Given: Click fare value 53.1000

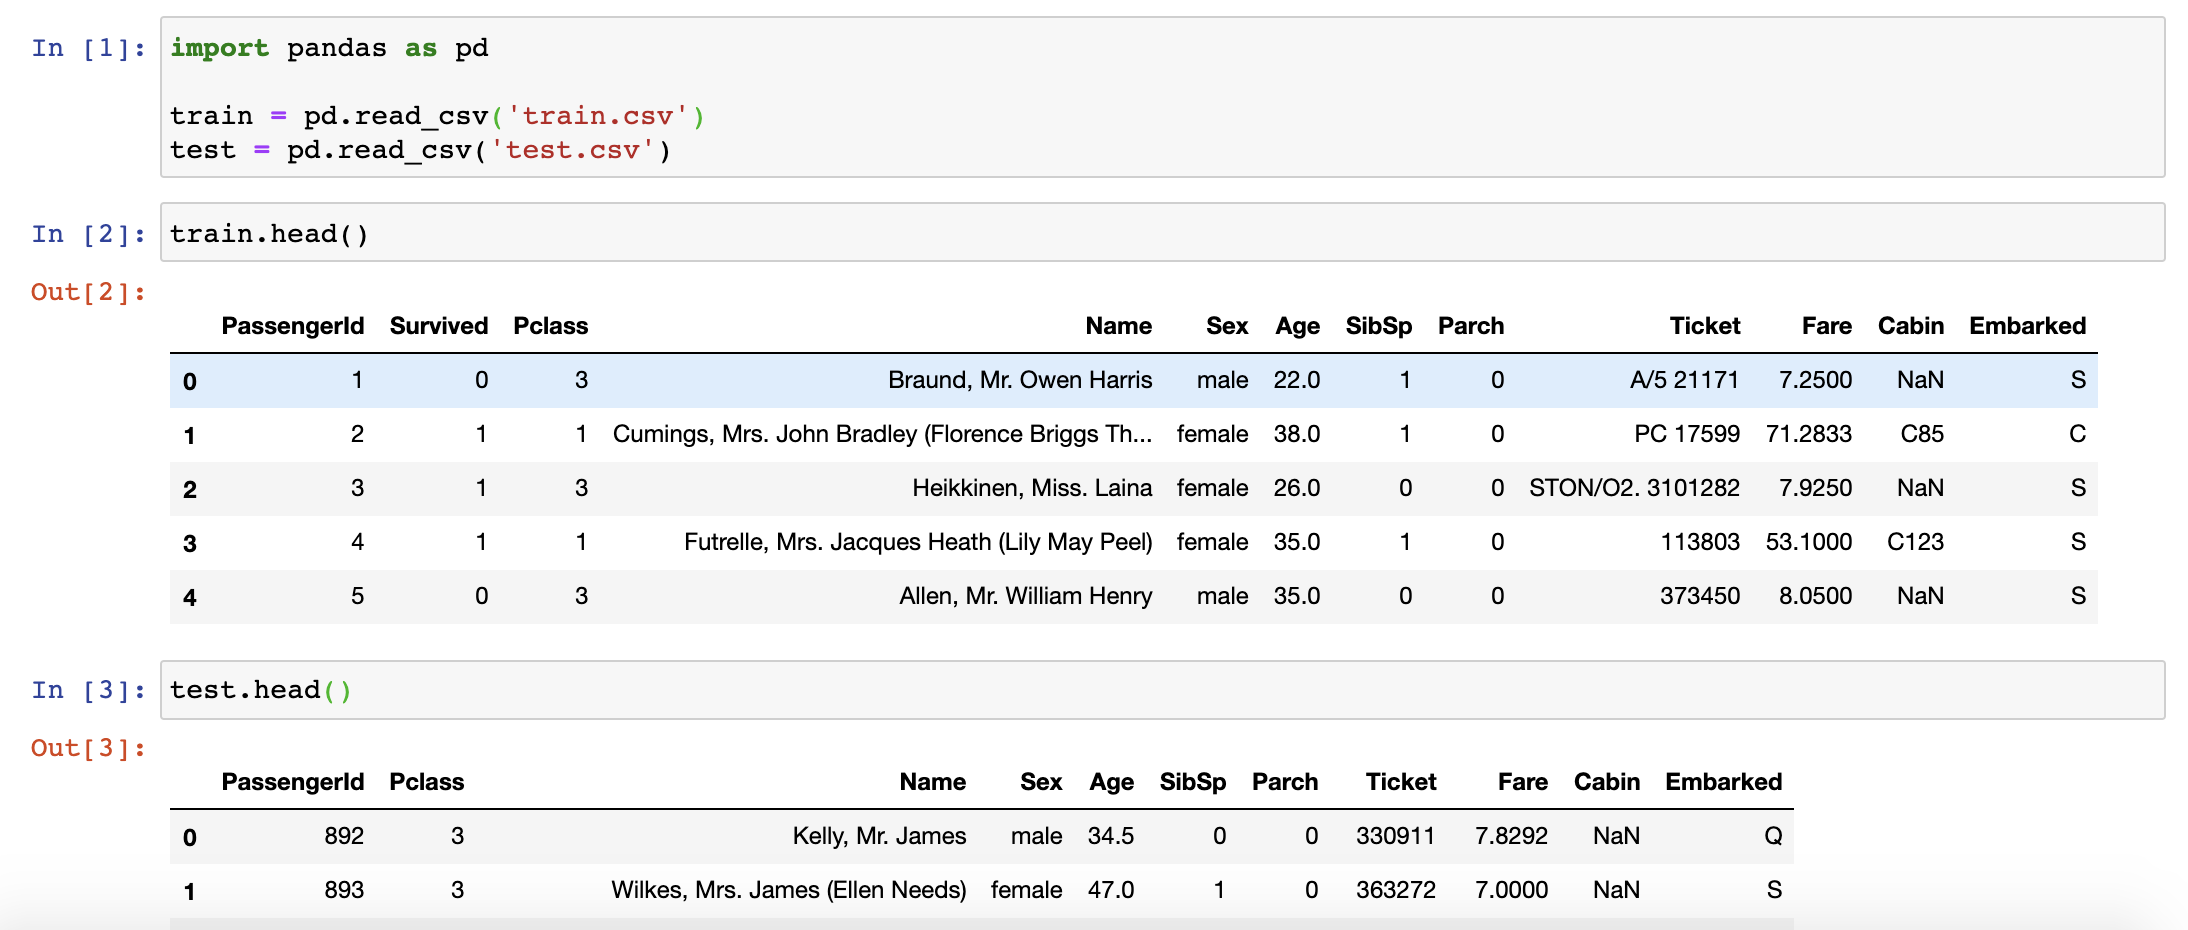Looking at the screenshot, I should pos(1809,542).
